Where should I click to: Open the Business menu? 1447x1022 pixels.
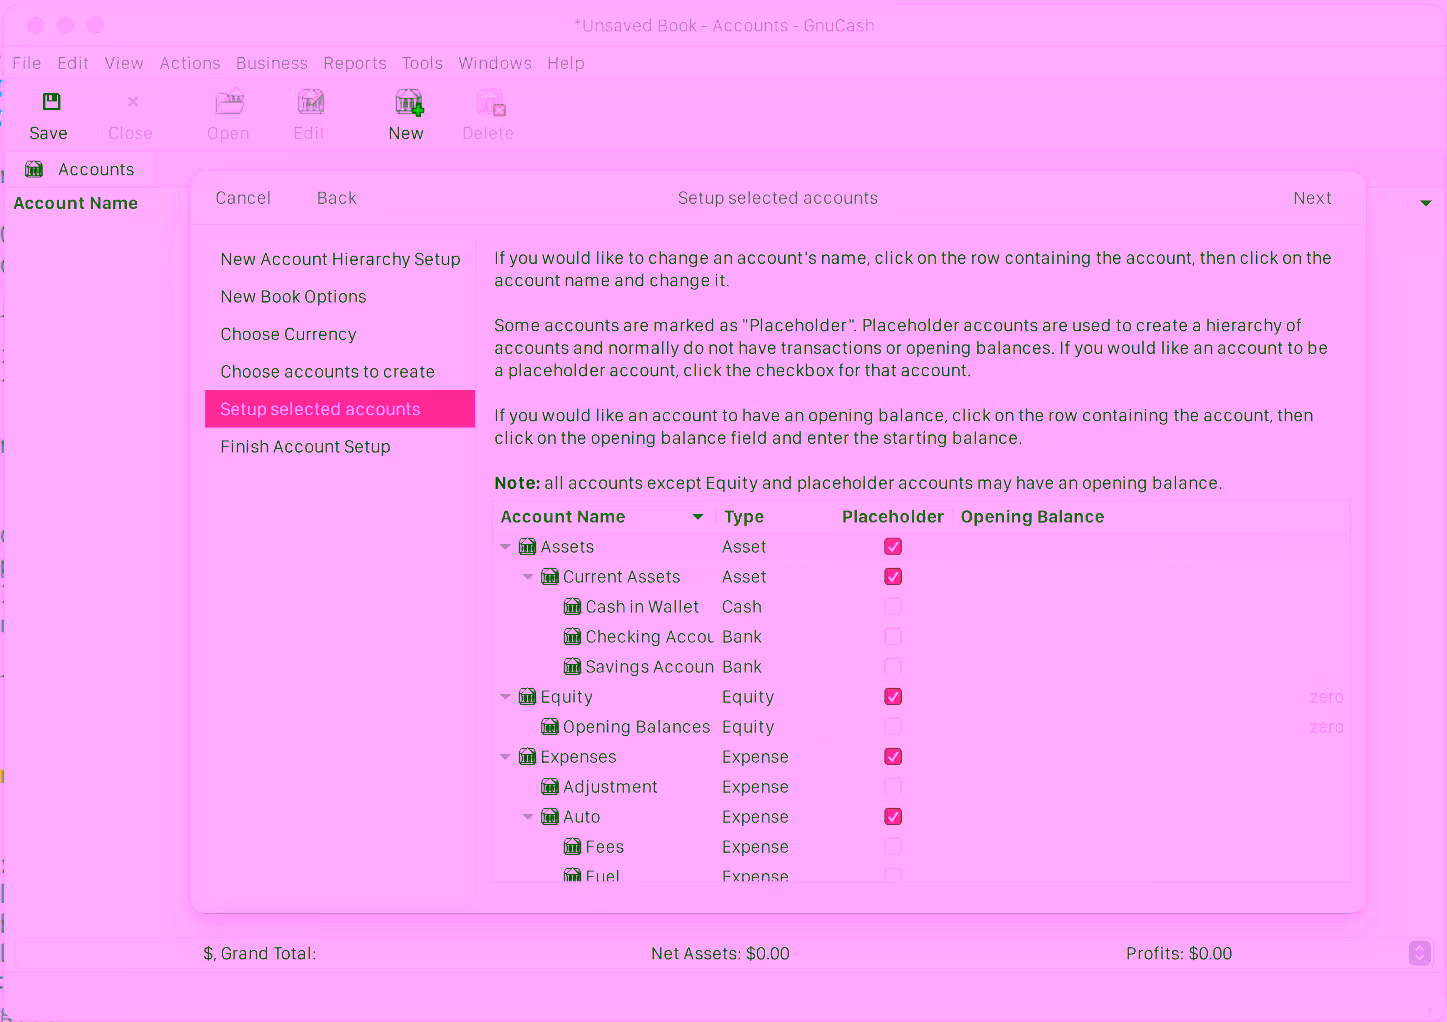point(271,63)
